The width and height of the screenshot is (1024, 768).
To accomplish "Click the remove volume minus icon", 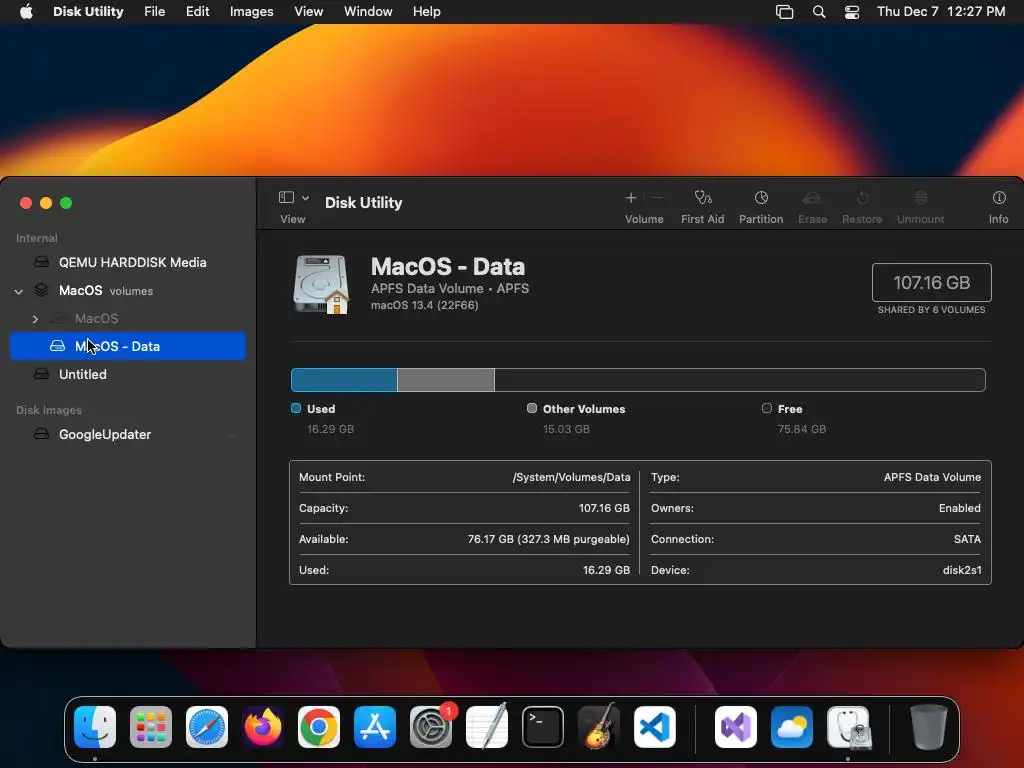I will click(658, 197).
